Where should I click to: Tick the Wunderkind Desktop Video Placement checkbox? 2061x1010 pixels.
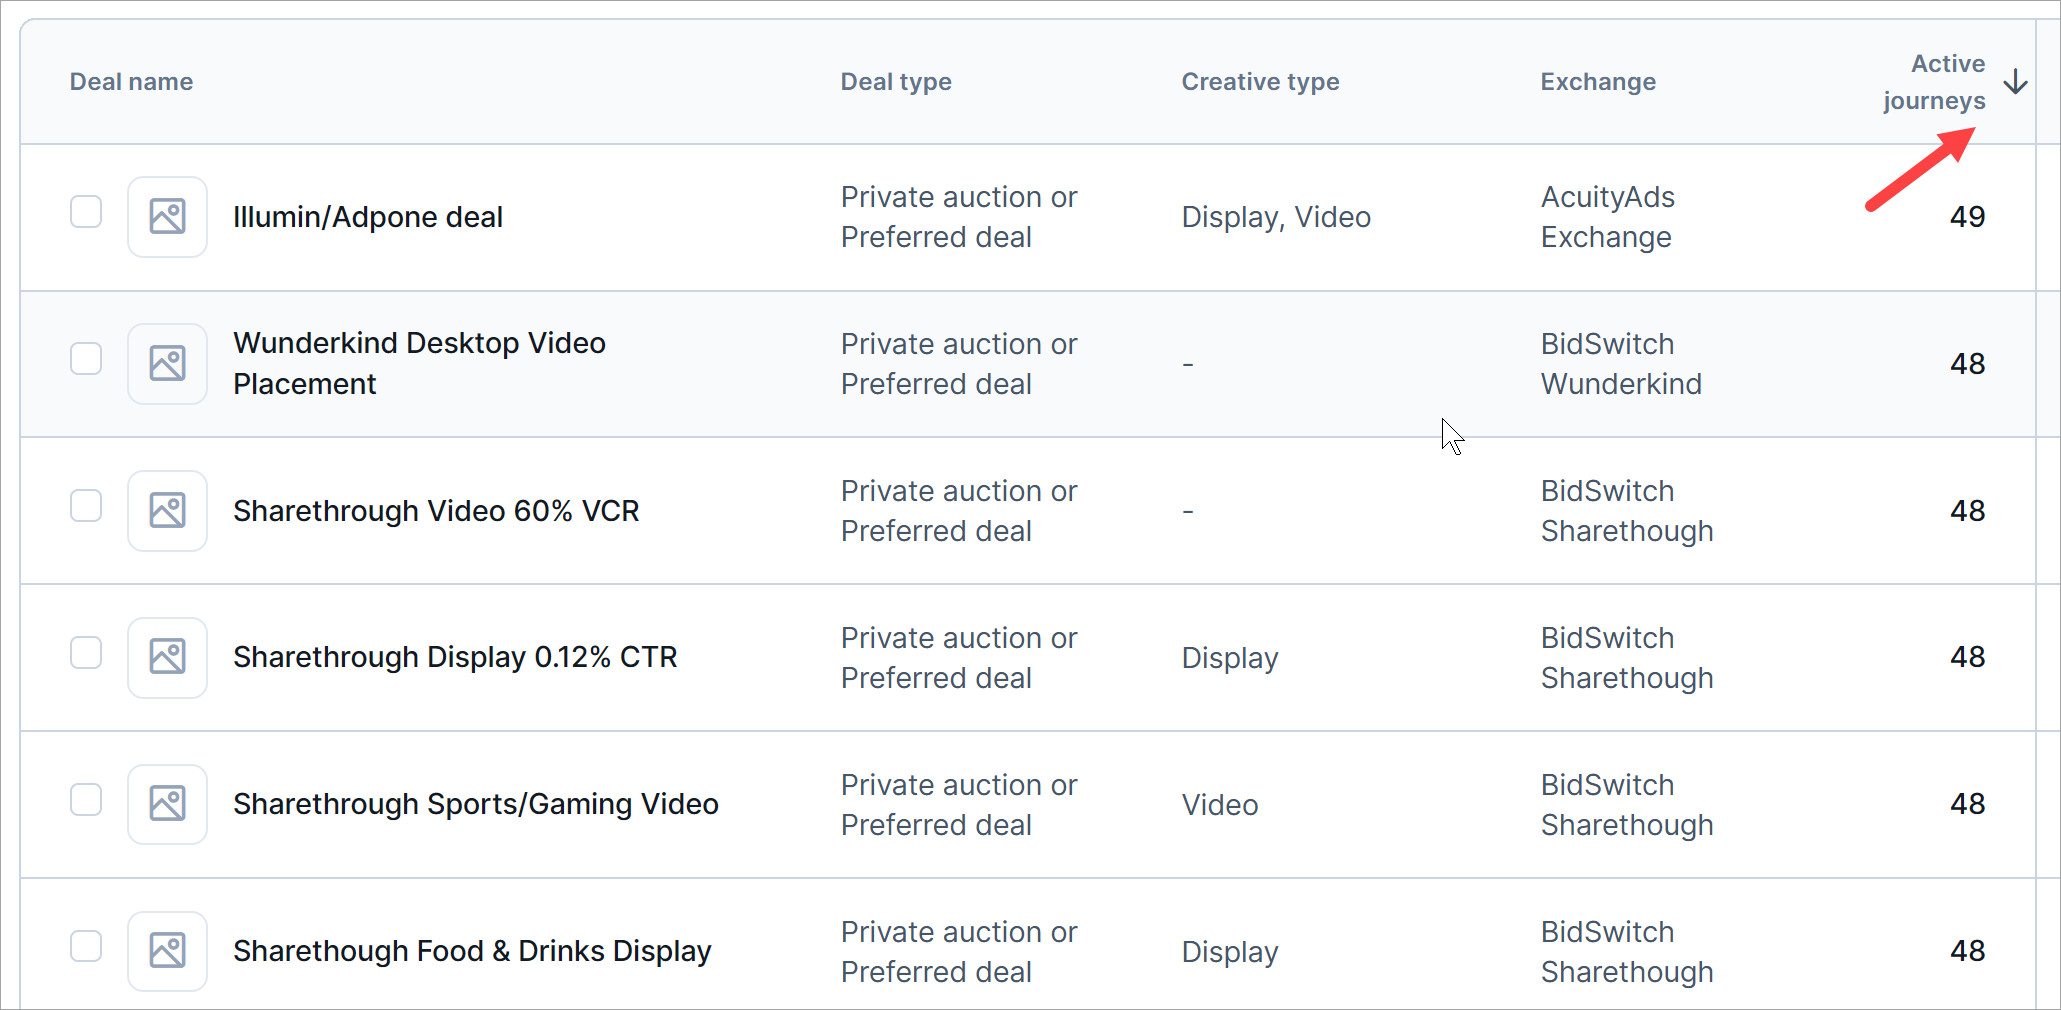[x=86, y=359]
